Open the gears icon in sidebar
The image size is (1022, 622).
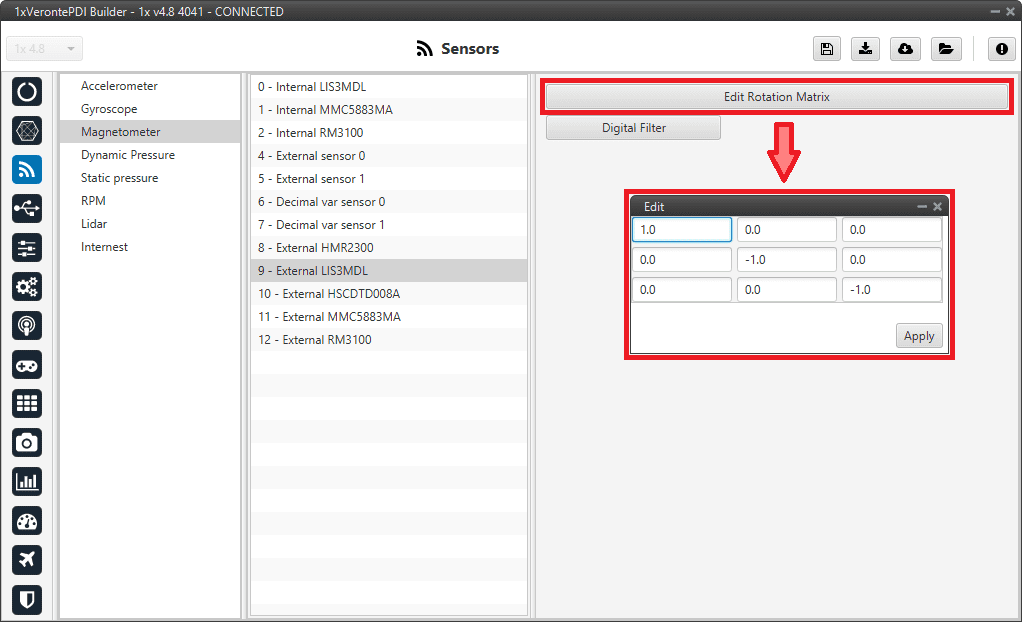pyautogui.click(x=27, y=287)
